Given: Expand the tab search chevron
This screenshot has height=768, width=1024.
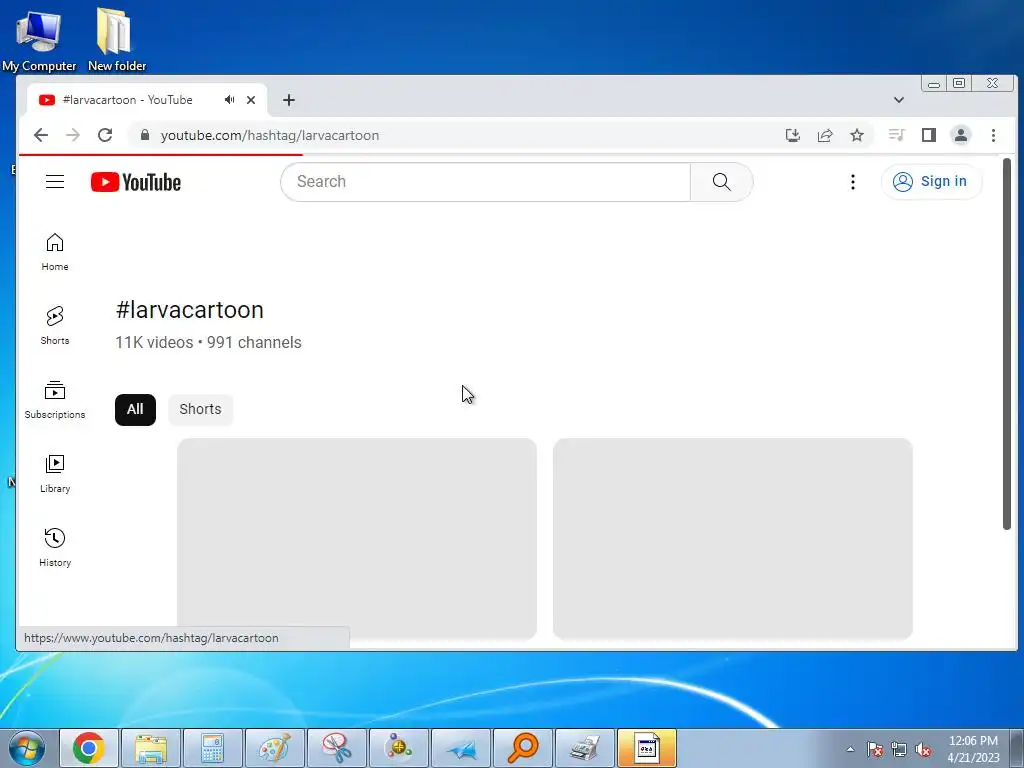Looking at the screenshot, I should [x=899, y=100].
